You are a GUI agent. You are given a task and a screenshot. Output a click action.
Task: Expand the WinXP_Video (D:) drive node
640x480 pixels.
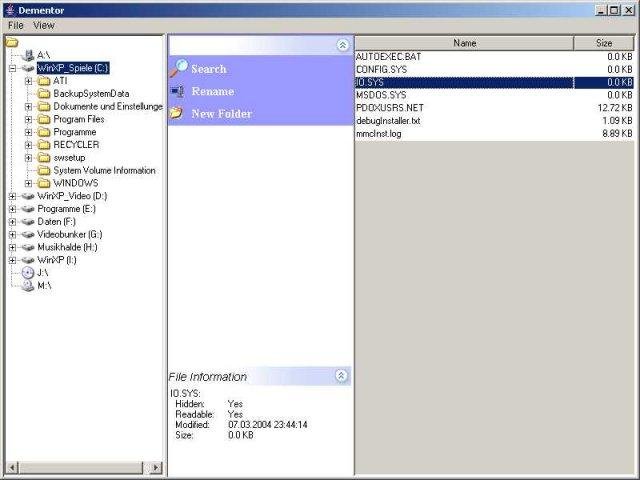point(12,196)
